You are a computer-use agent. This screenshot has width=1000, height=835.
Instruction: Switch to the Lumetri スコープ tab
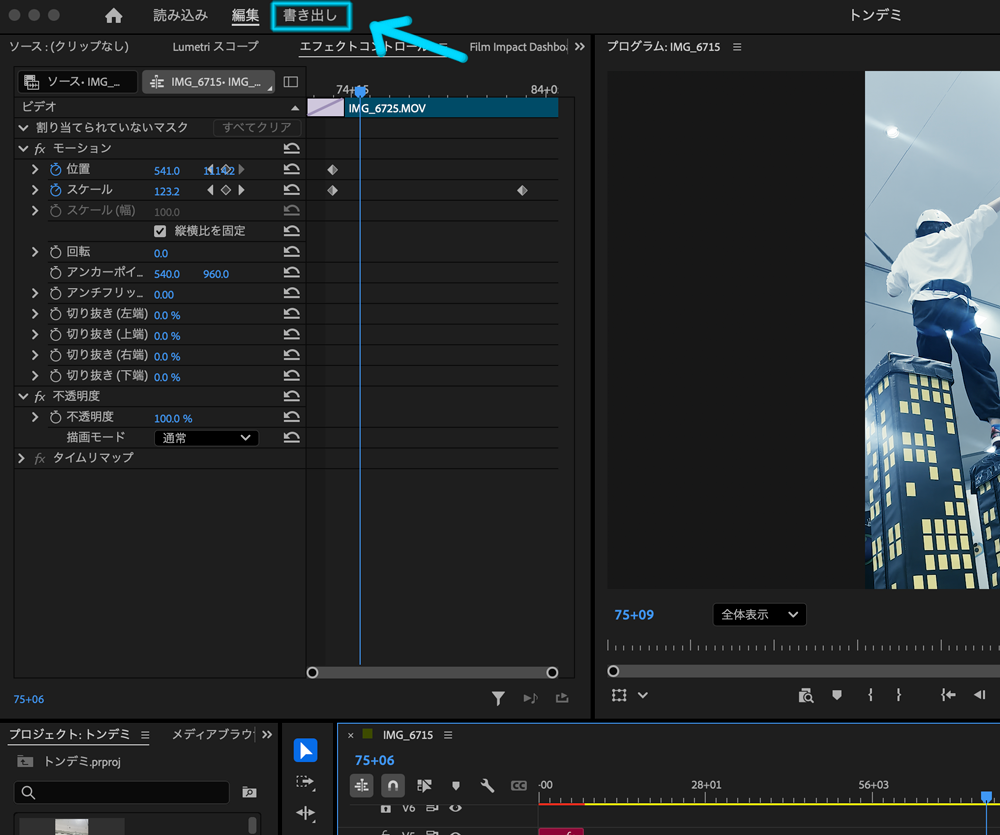point(213,46)
